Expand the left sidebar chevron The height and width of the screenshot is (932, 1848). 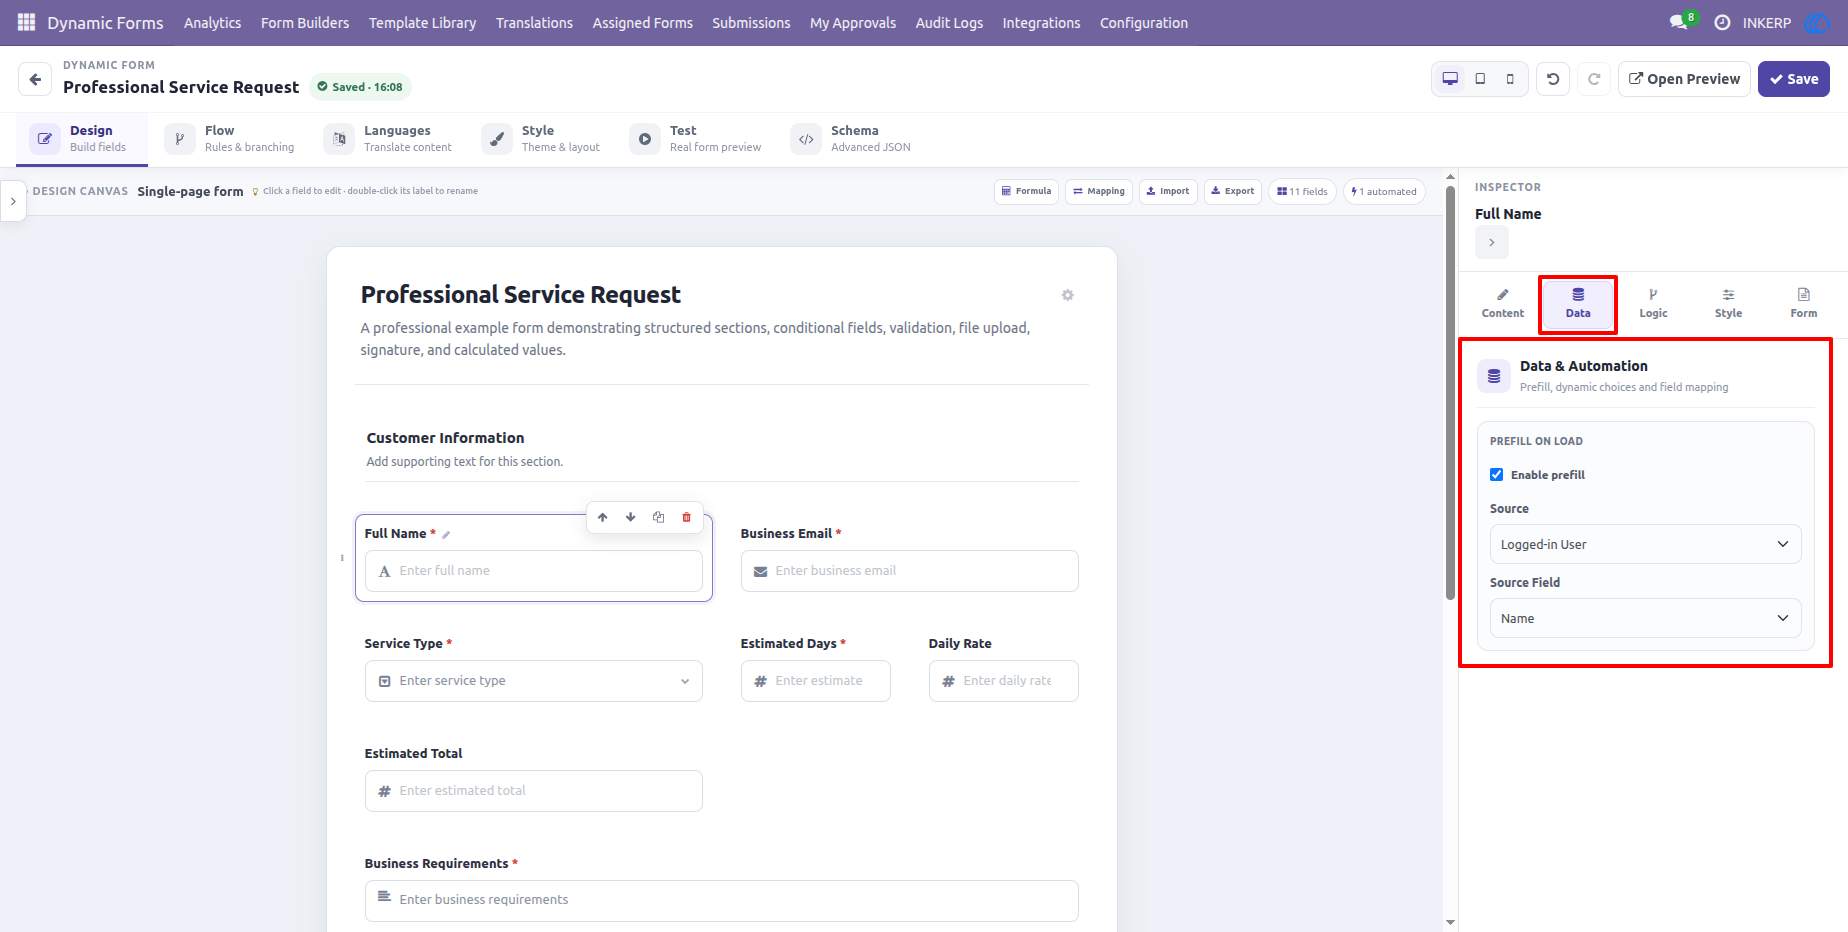point(13,201)
